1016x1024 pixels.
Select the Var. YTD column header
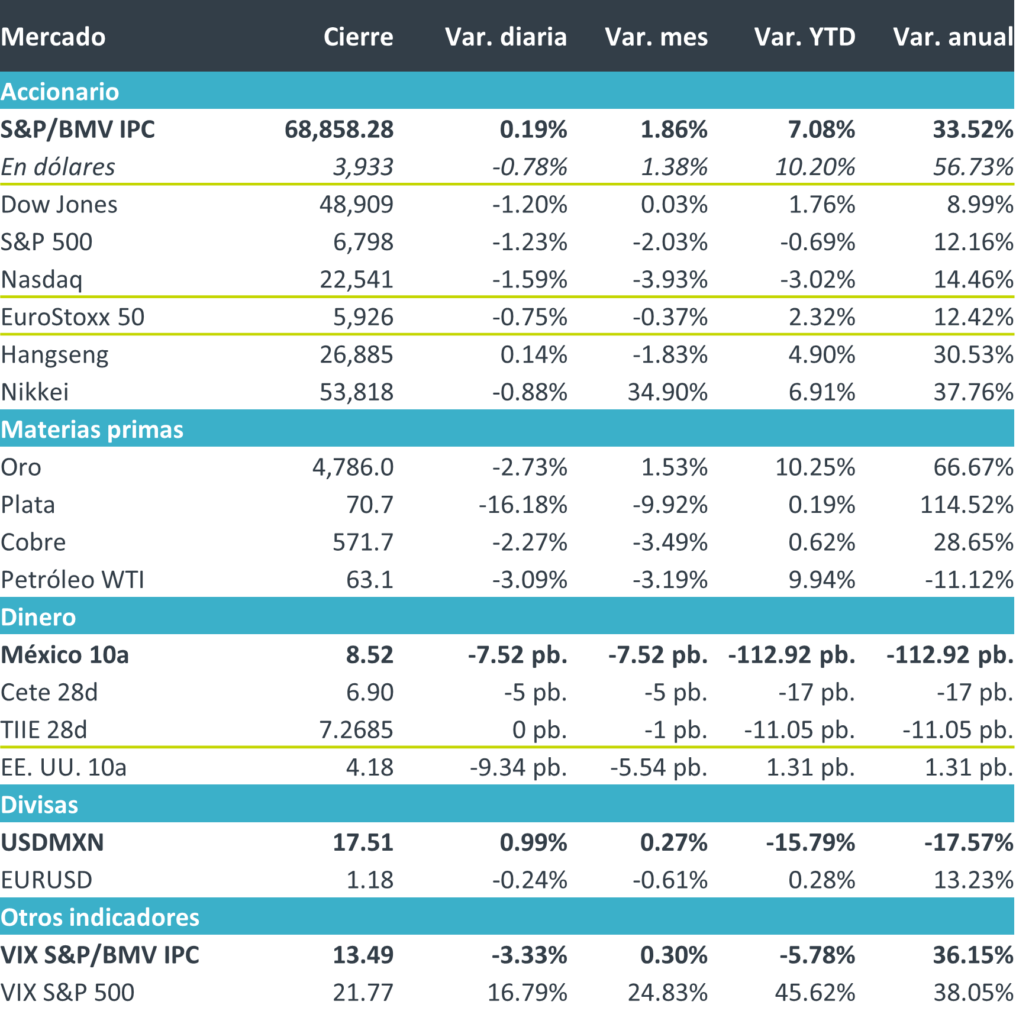tap(804, 37)
